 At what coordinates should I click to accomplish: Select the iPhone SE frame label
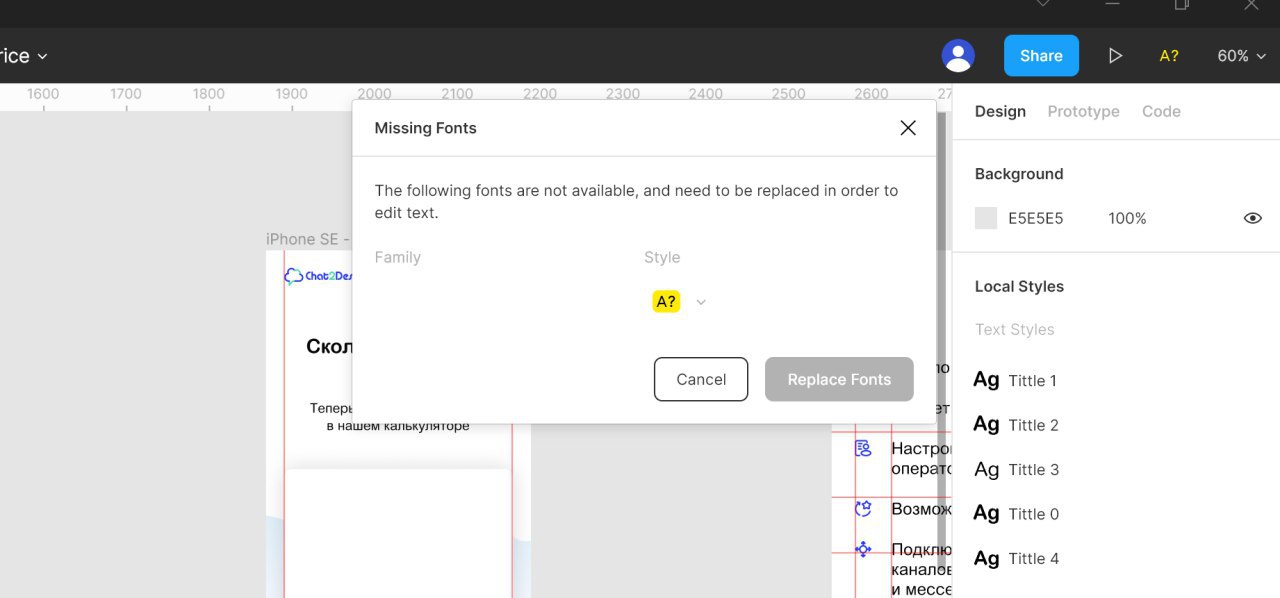(308, 239)
